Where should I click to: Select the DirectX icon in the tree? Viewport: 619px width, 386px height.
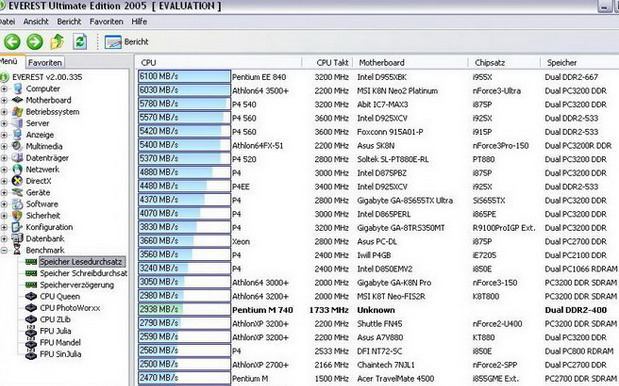click(x=18, y=181)
